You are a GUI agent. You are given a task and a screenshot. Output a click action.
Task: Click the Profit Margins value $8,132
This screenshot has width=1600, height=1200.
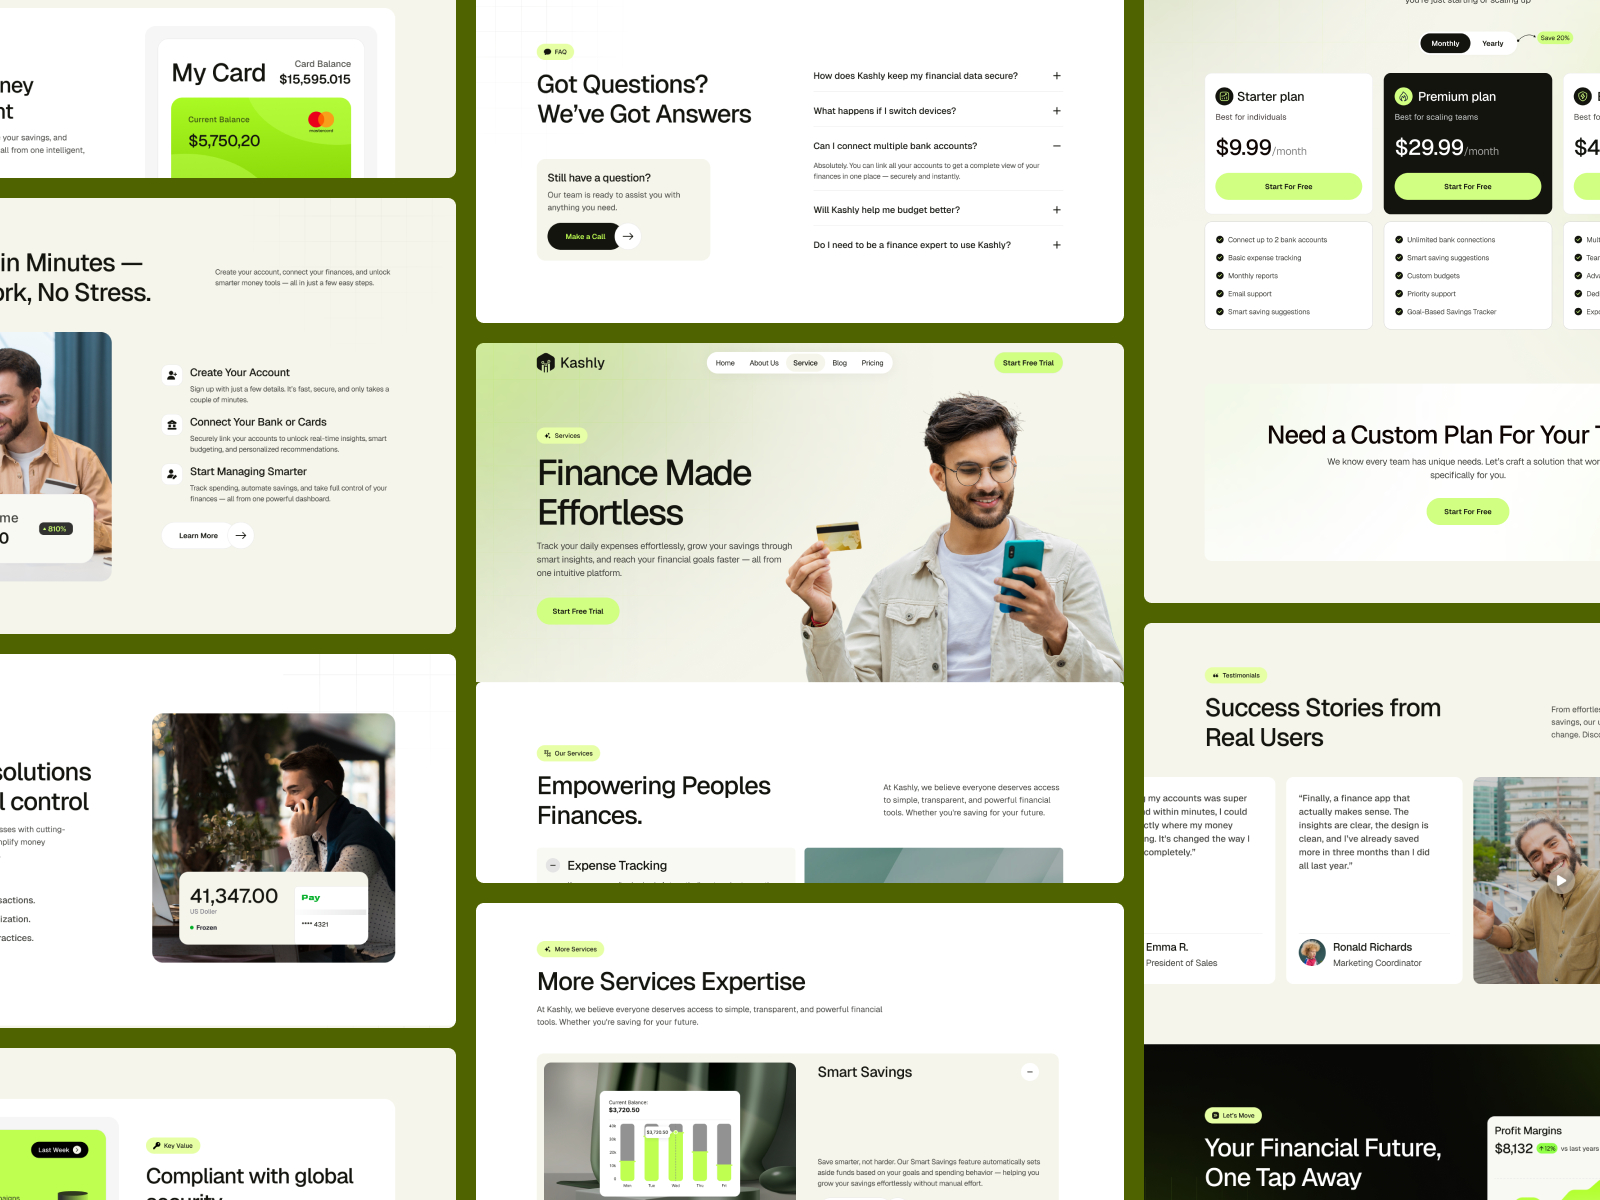tap(1513, 1148)
